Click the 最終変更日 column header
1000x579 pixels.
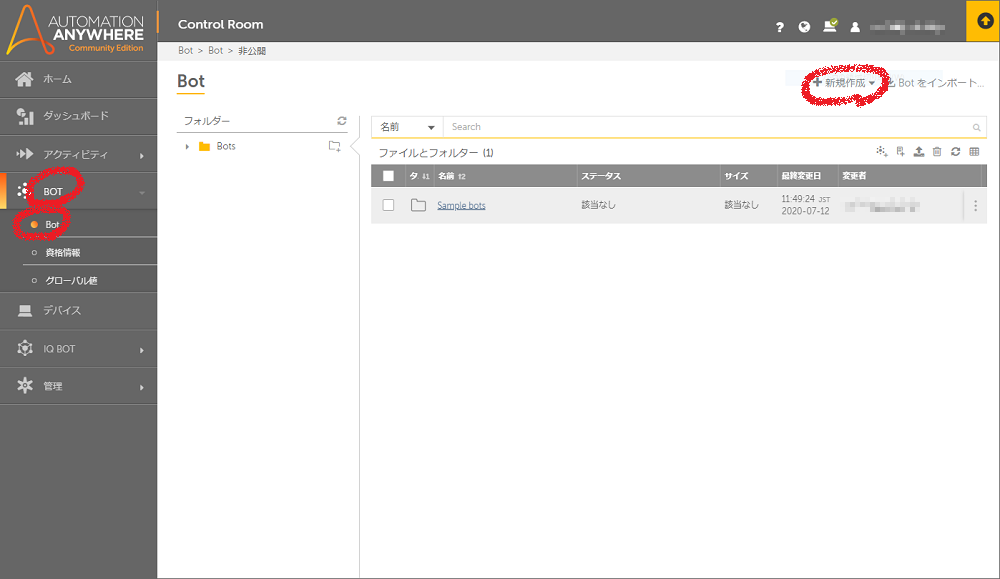coord(801,176)
